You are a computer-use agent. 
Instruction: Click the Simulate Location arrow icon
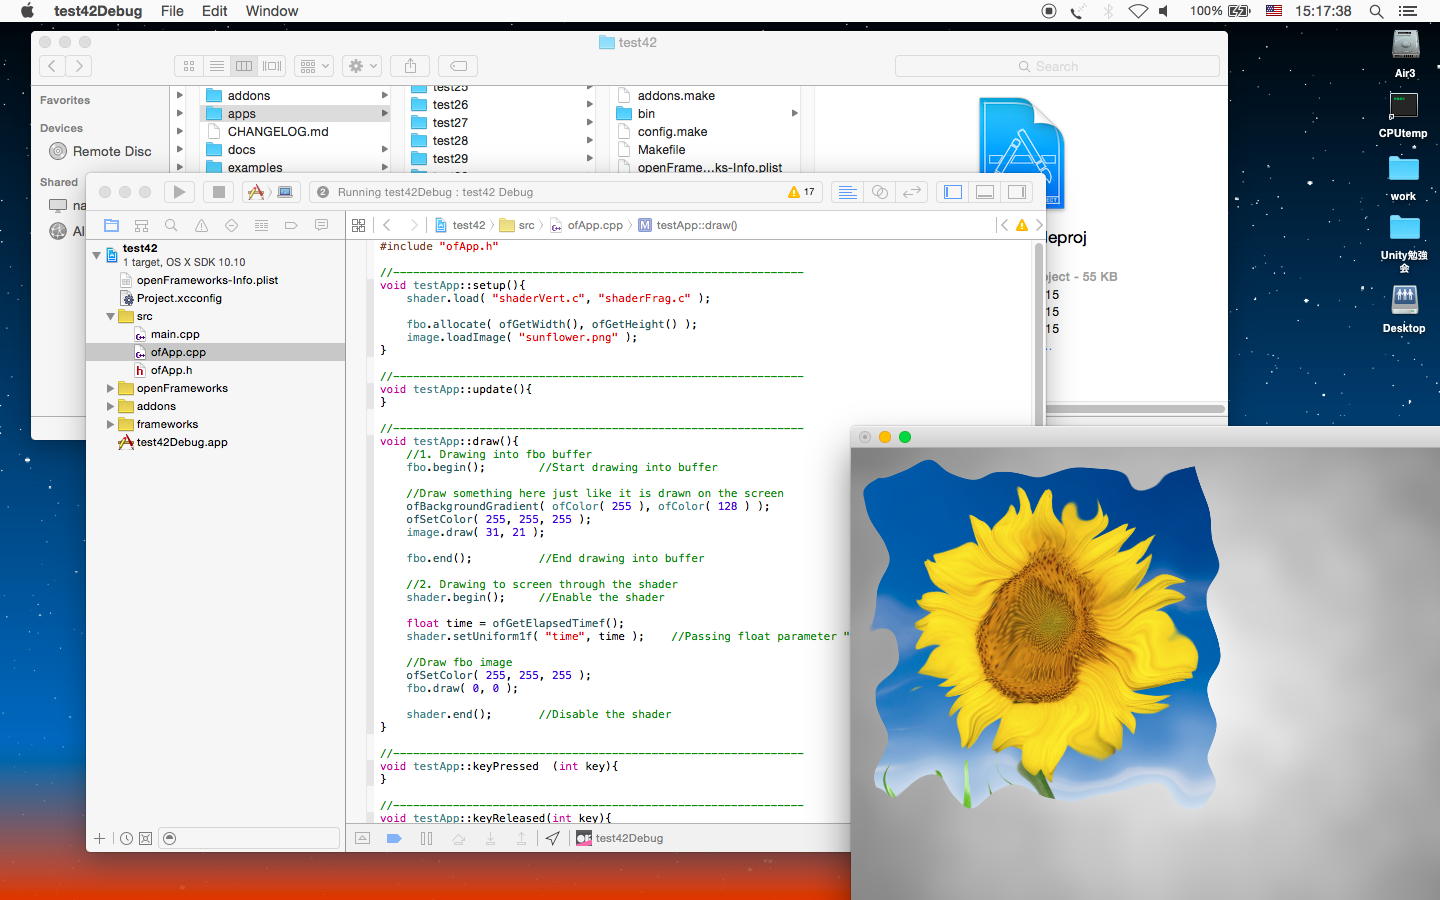552,838
